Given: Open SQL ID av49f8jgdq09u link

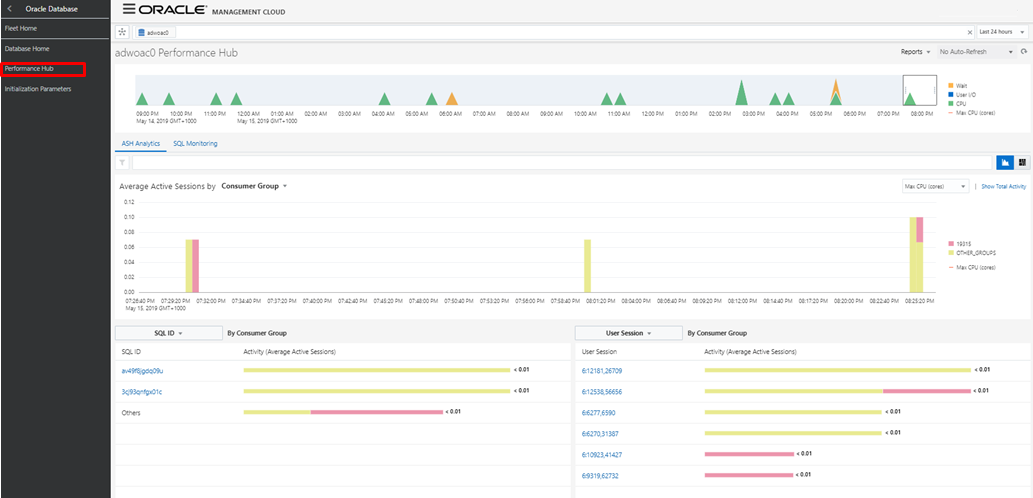Looking at the screenshot, I should pos(142,371).
